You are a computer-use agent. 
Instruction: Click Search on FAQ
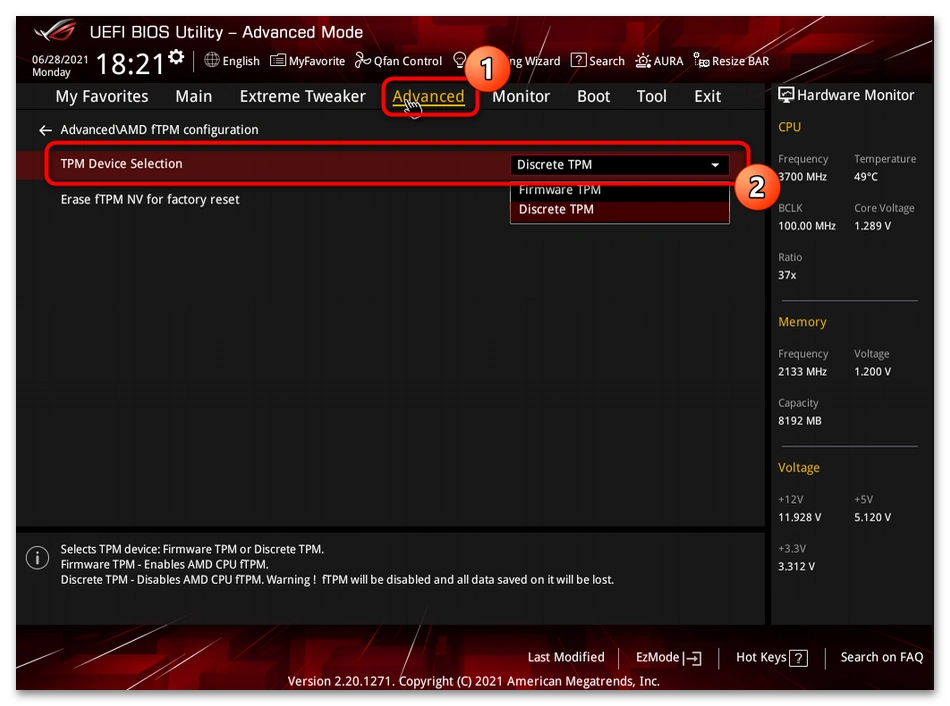click(x=881, y=657)
